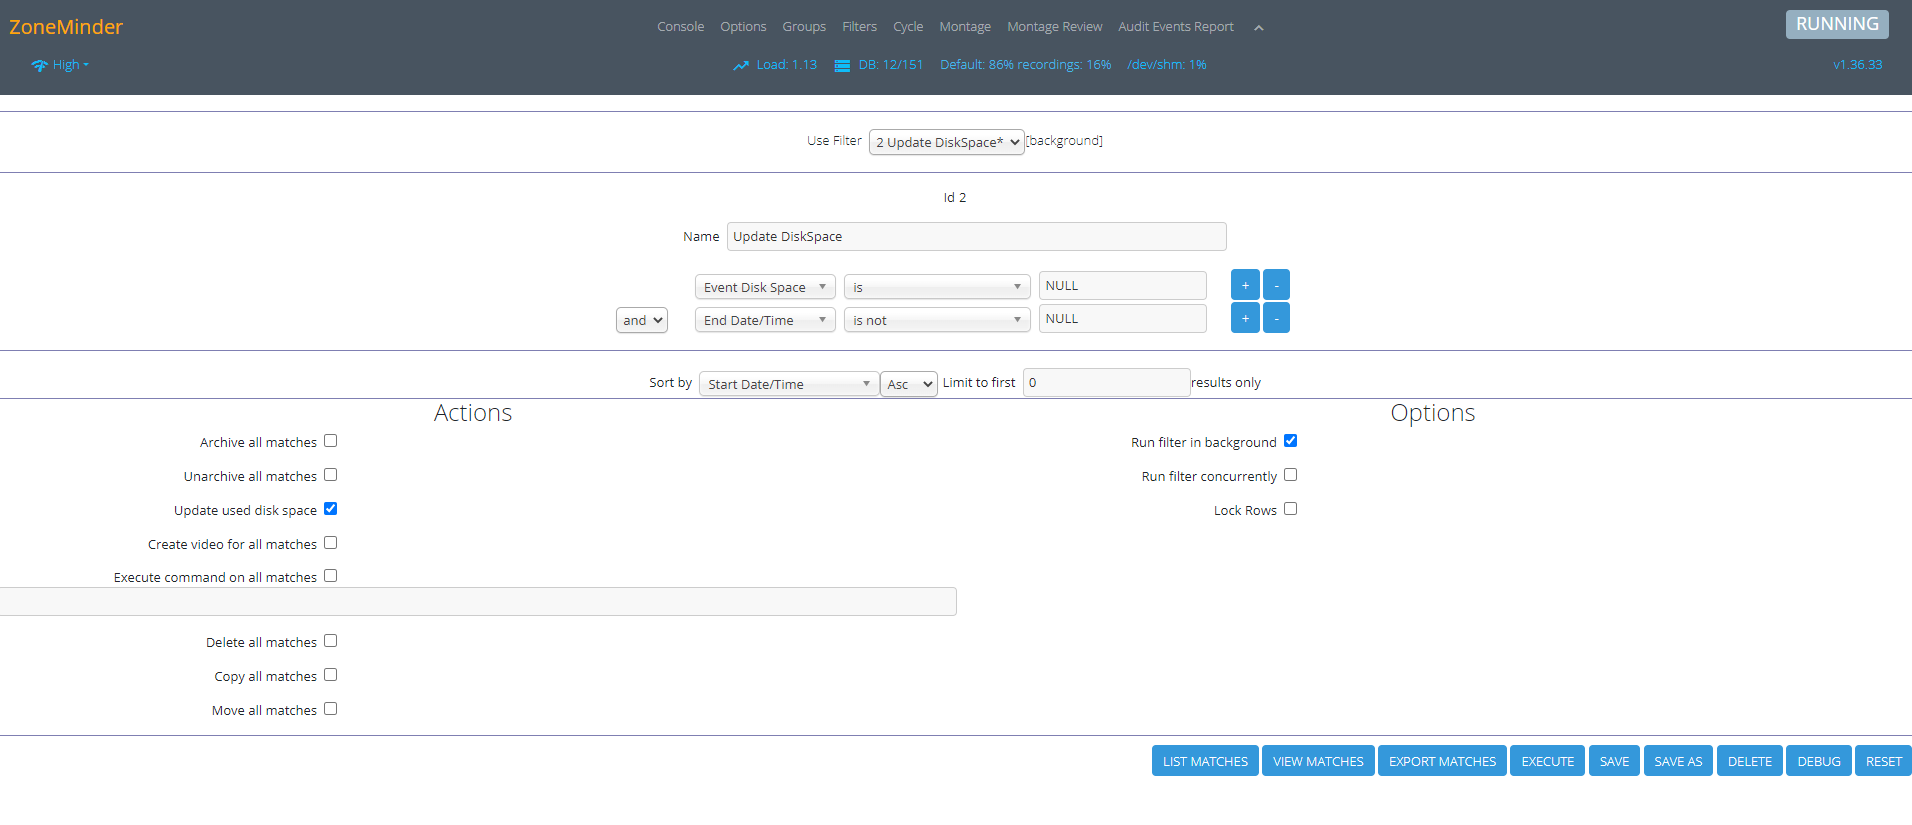Viewport: 1912px width, 825px height.
Task: Click the bandwidth wifi icon beside High
Action: point(39,66)
